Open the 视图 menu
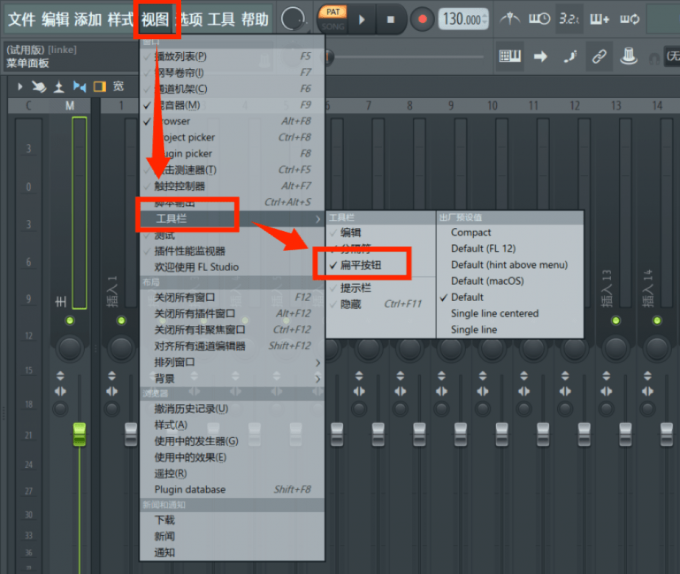The height and width of the screenshot is (574, 680). pyautogui.click(x=155, y=19)
